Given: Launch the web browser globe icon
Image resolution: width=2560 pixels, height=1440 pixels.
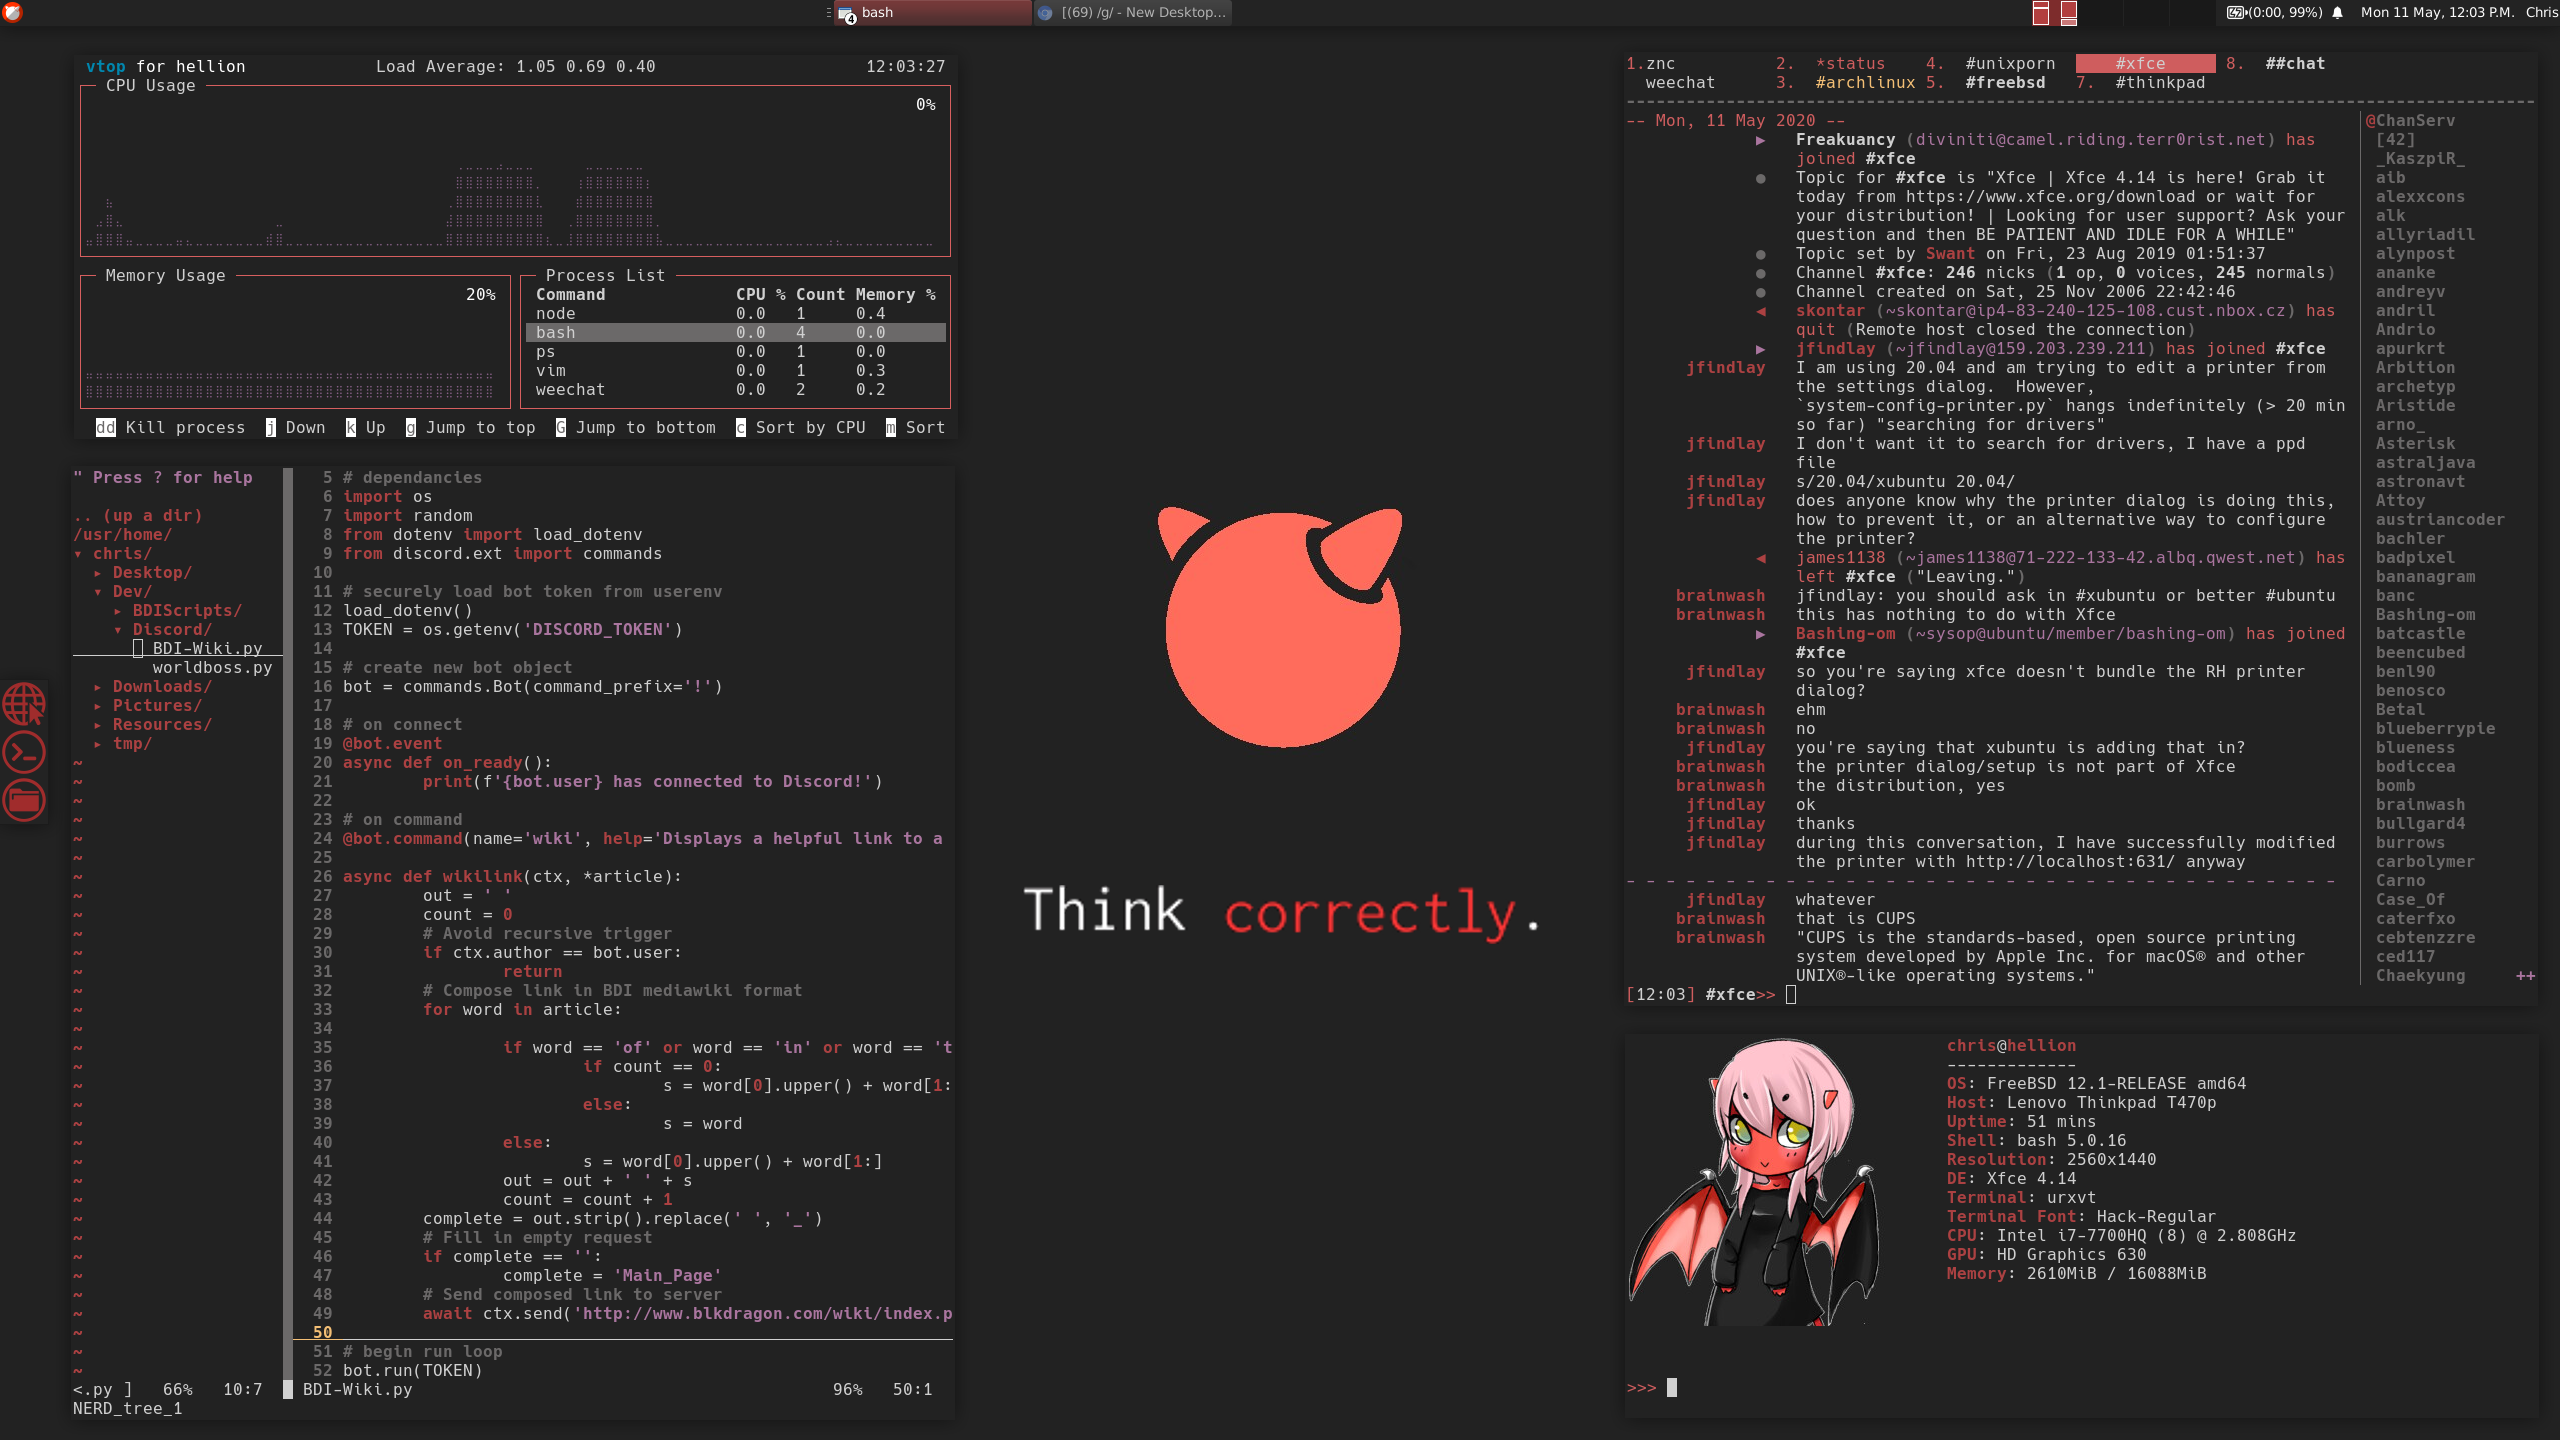Looking at the screenshot, I should (24, 703).
